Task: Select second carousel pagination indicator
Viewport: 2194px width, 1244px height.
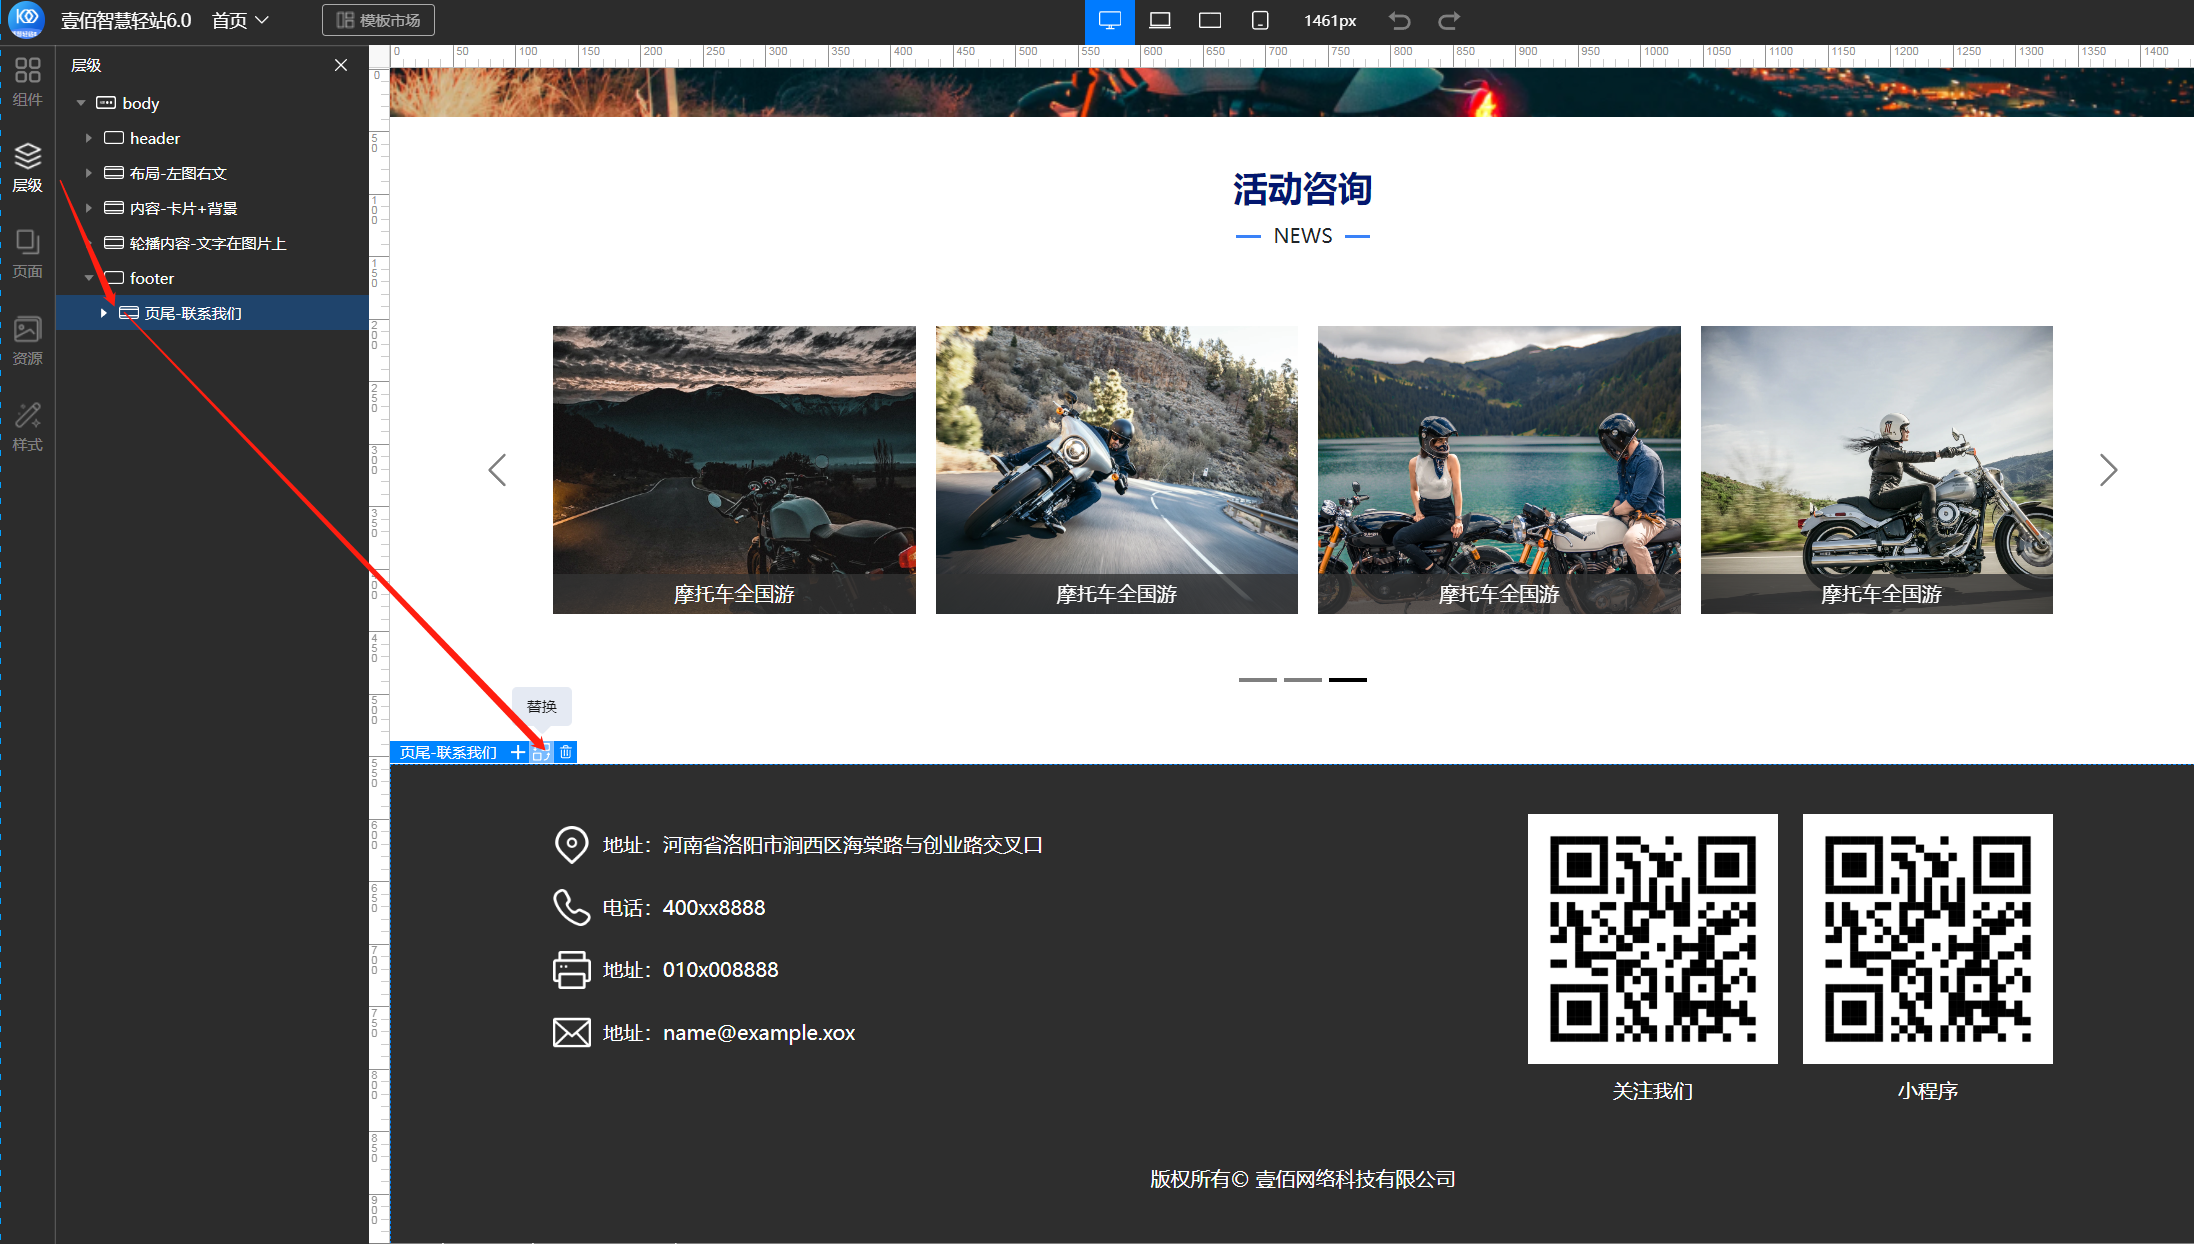Action: point(1303,680)
